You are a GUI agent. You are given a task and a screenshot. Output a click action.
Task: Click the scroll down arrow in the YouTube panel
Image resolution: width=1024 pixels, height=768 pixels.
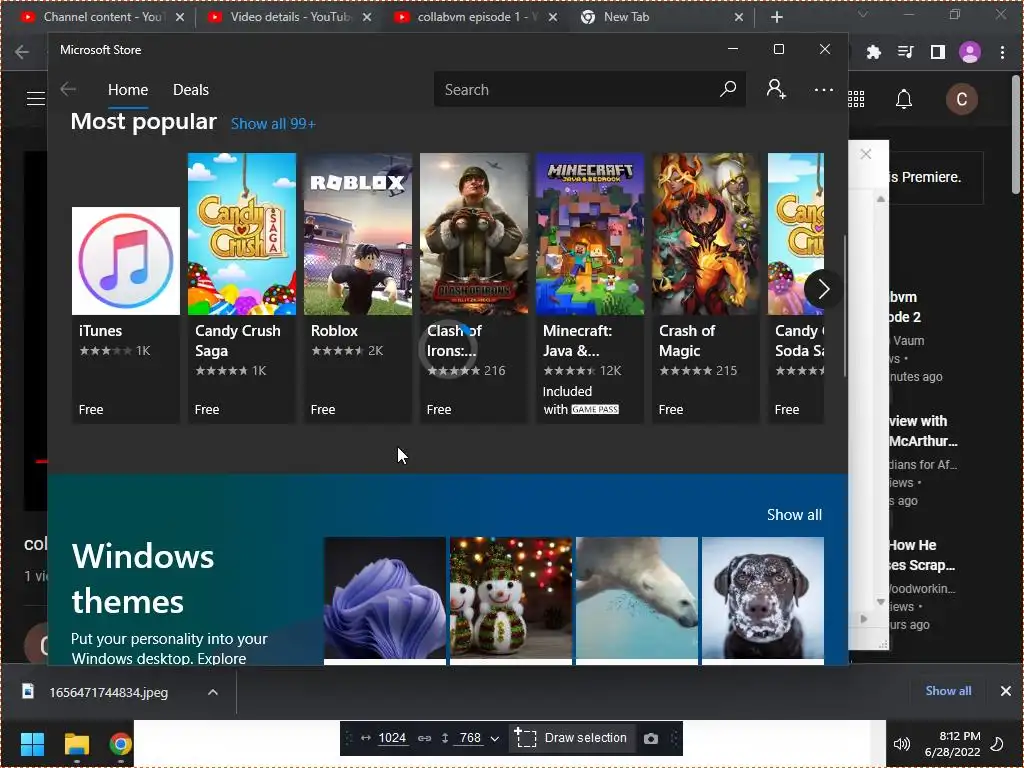pyautogui.click(x=881, y=601)
